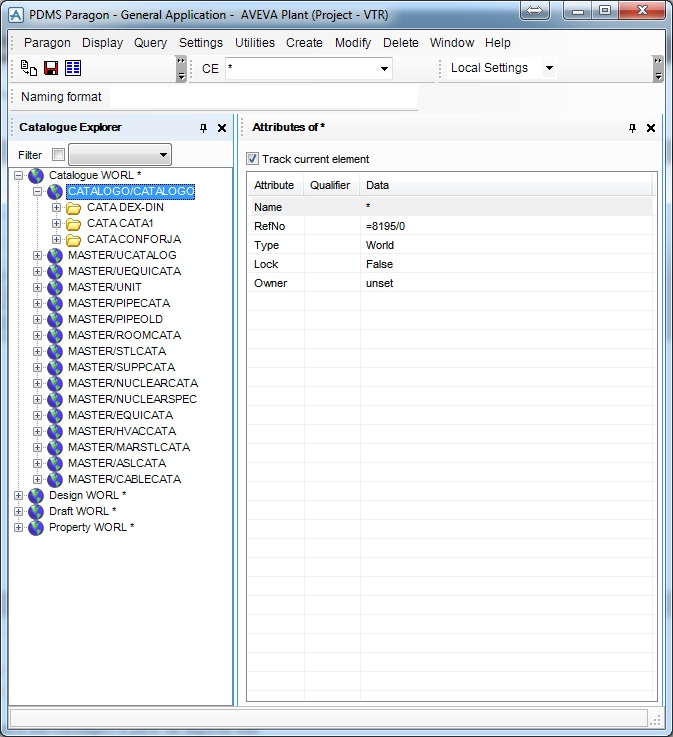Open the Local Settings dropdown arrow
Viewport: 673px width, 737px height.
pyautogui.click(x=549, y=68)
